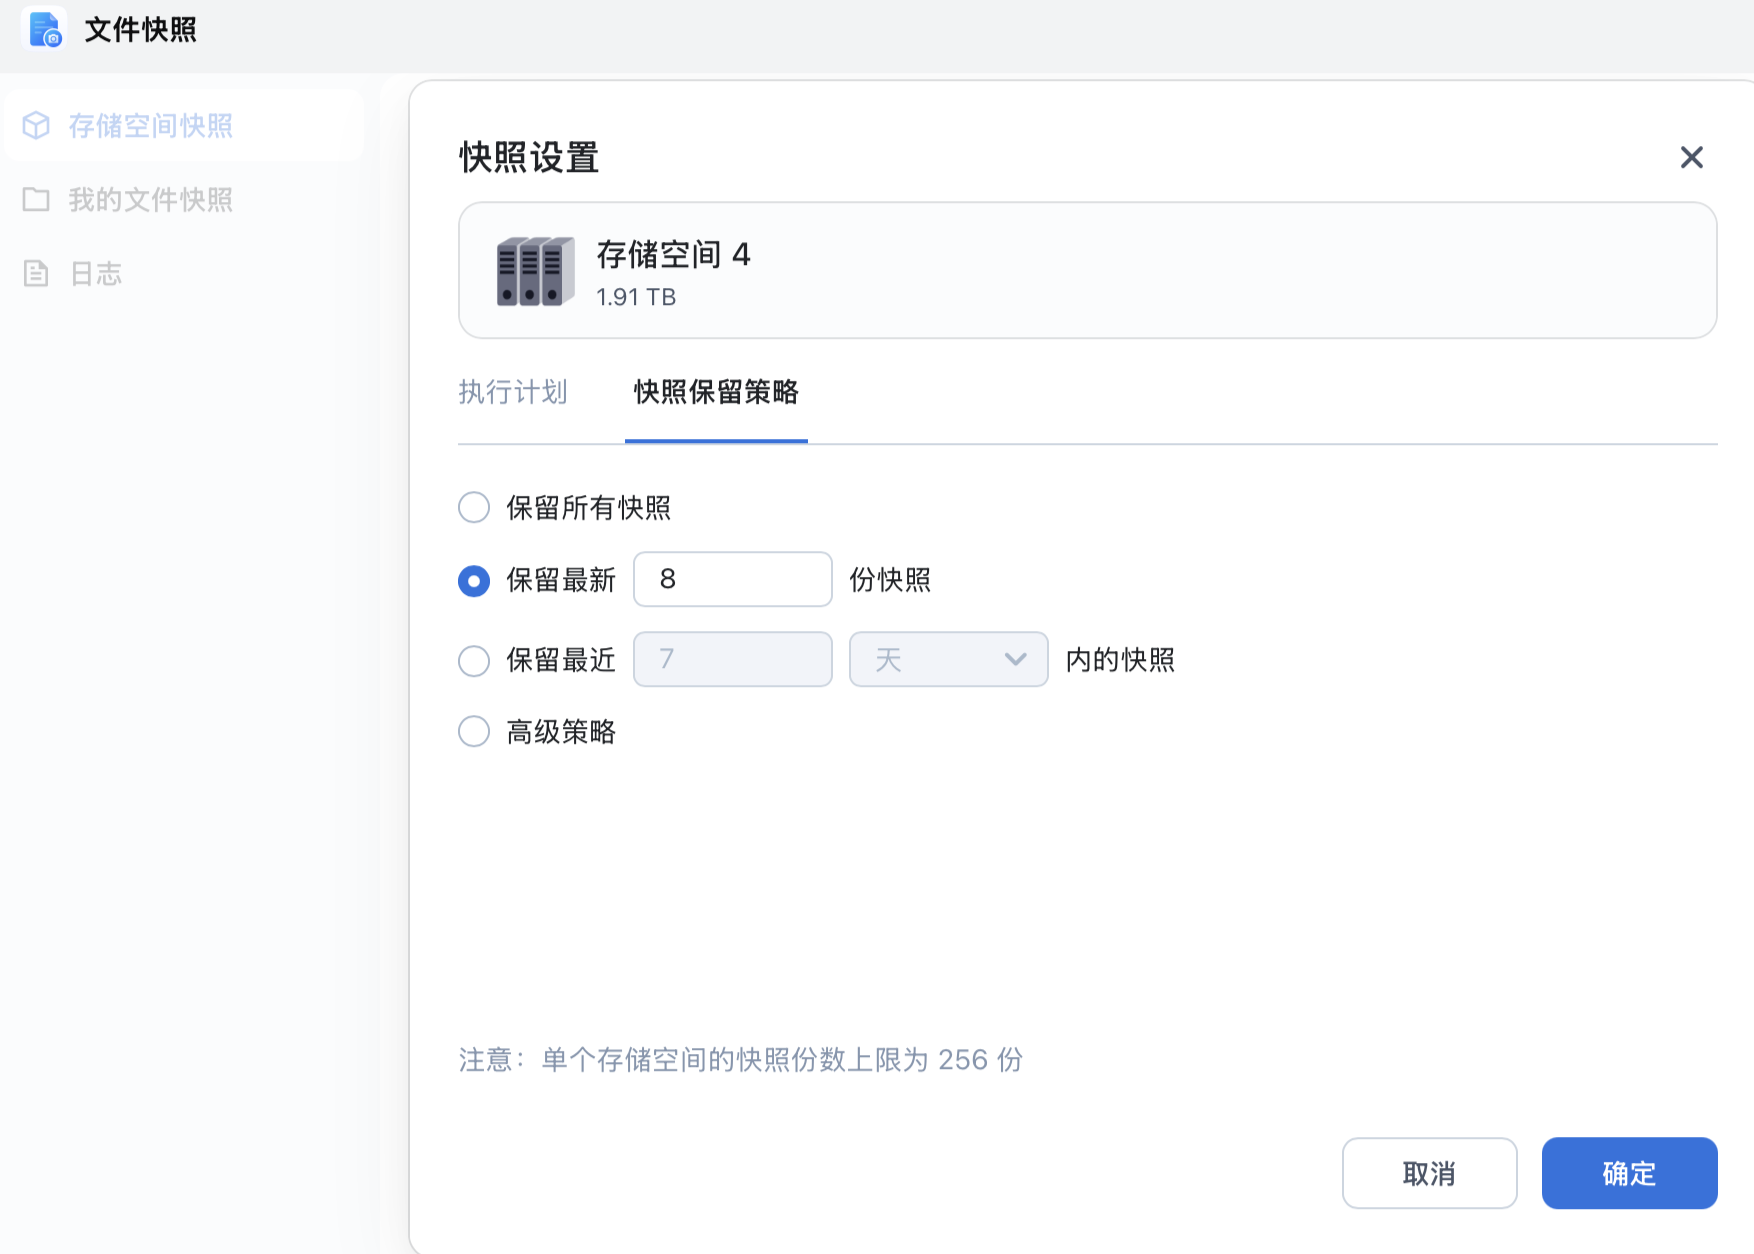This screenshot has height=1254, width=1754.
Task: Click the folder icon beside 我的文件快照
Action: (36, 199)
